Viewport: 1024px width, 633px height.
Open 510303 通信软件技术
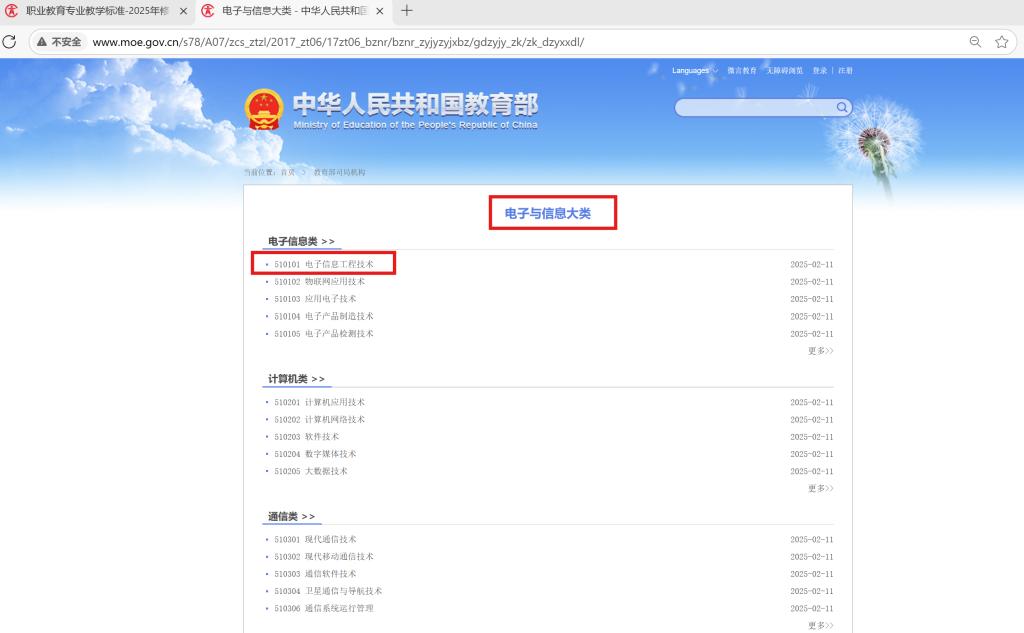315,574
